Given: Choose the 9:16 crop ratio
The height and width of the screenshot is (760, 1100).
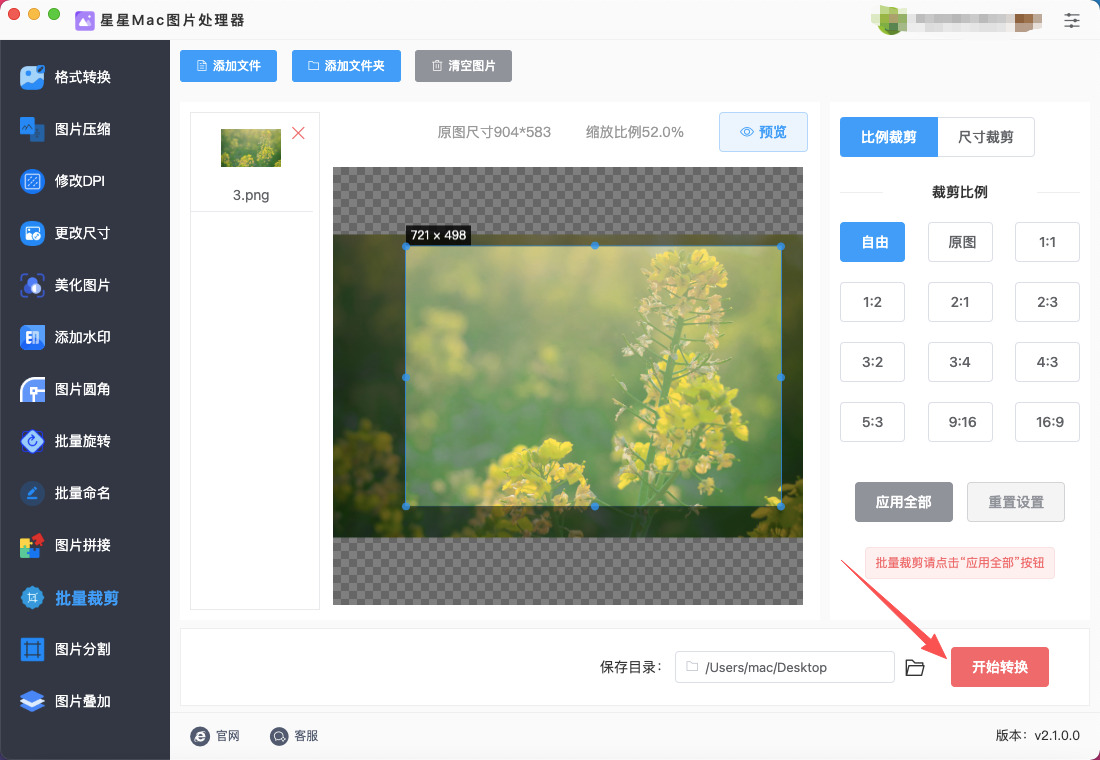Looking at the screenshot, I should pyautogui.click(x=960, y=422).
